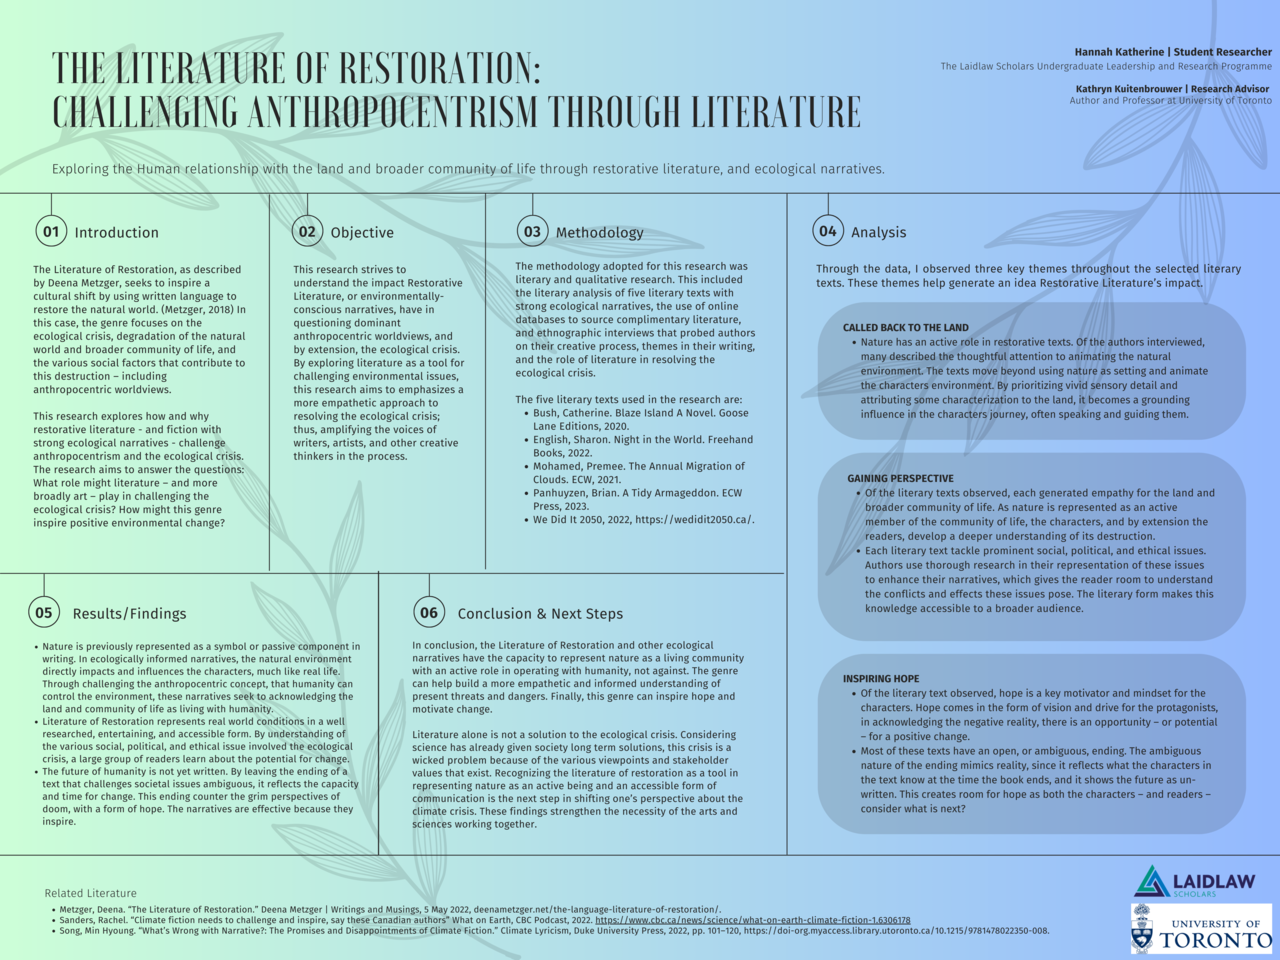Select the Introduction section heading

116,232
